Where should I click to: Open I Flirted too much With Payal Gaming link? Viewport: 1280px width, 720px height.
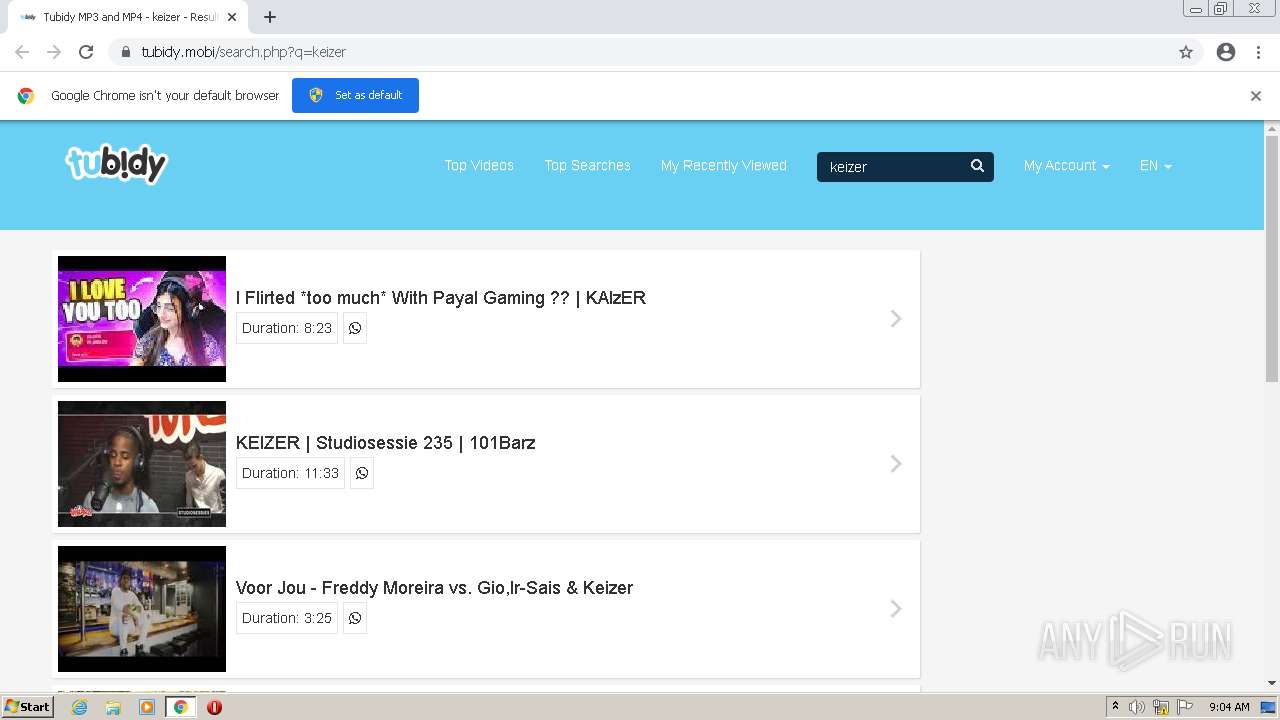pyautogui.click(x=441, y=298)
